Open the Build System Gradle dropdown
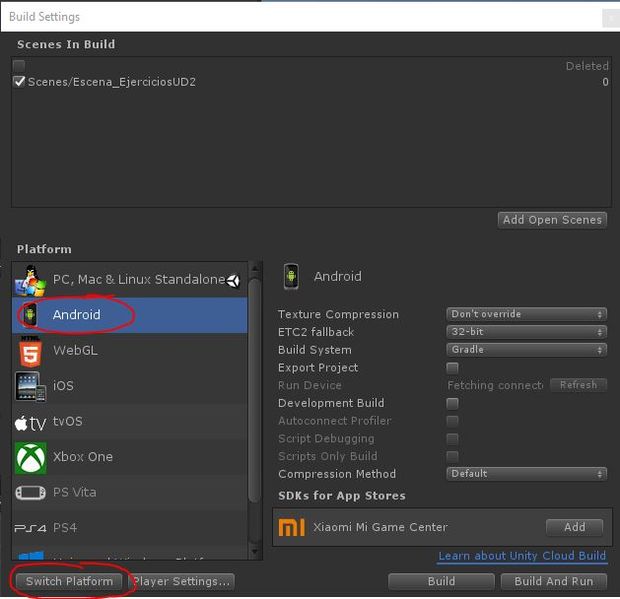 [x=526, y=350]
